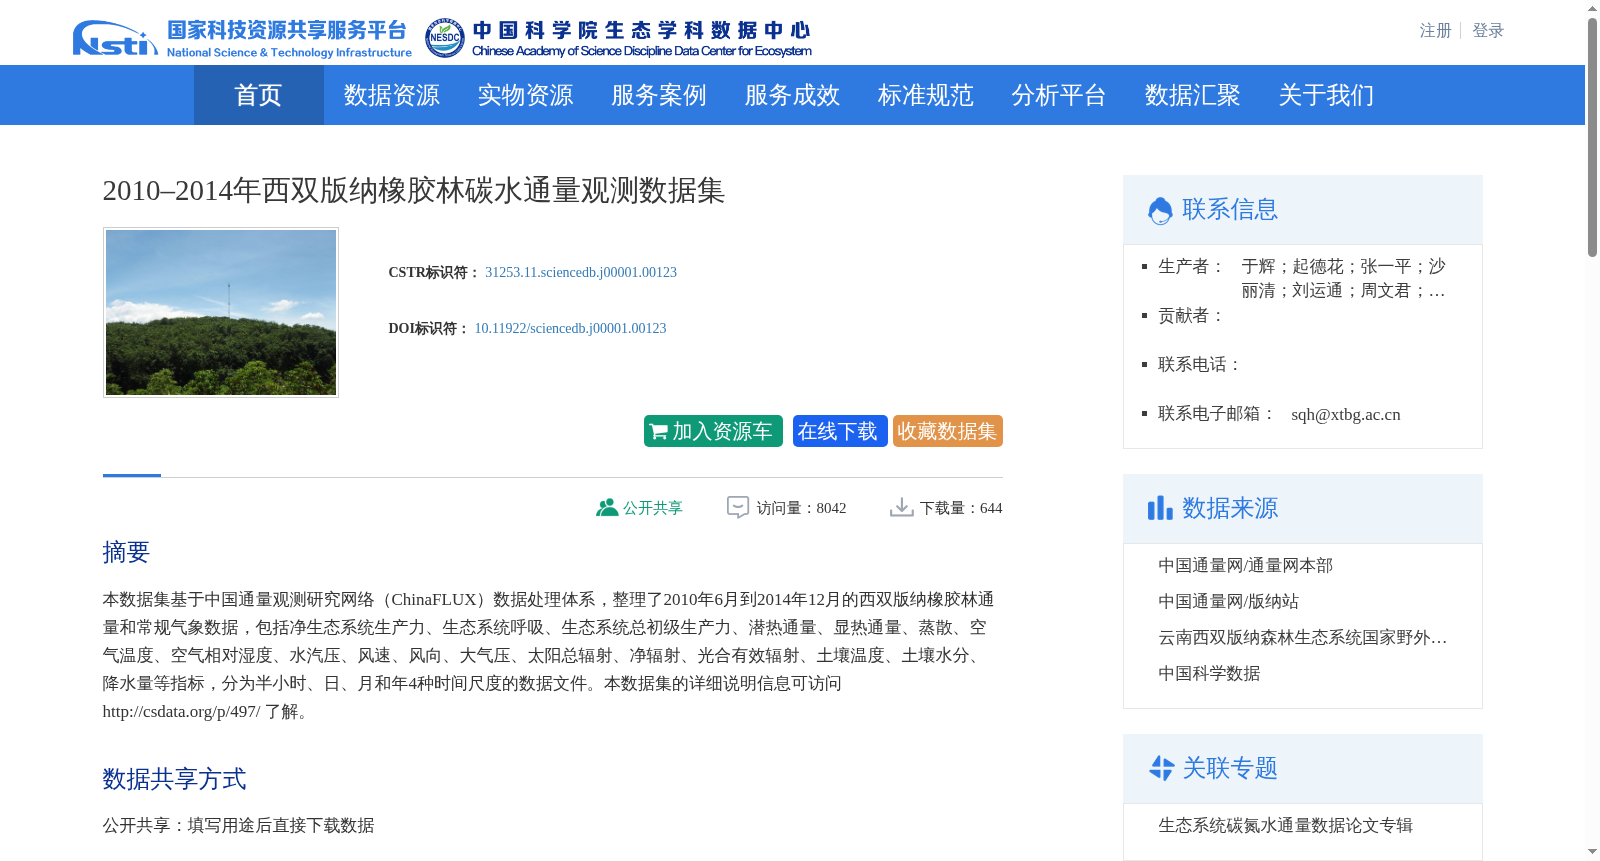Click the 下载量：644 text
This screenshot has height=861, width=1600.
point(961,508)
